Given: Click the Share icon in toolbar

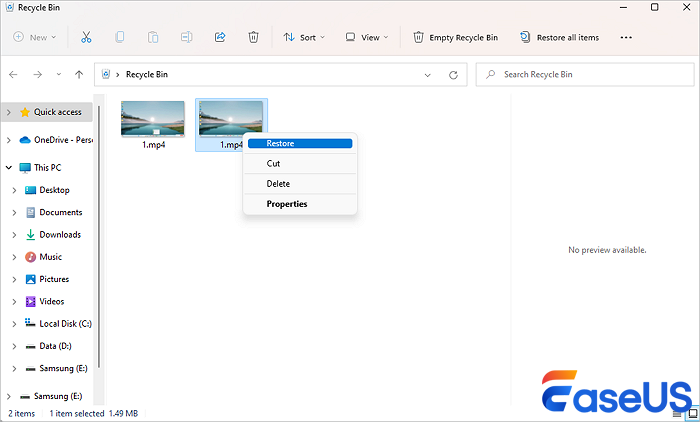Looking at the screenshot, I should [x=220, y=37].
